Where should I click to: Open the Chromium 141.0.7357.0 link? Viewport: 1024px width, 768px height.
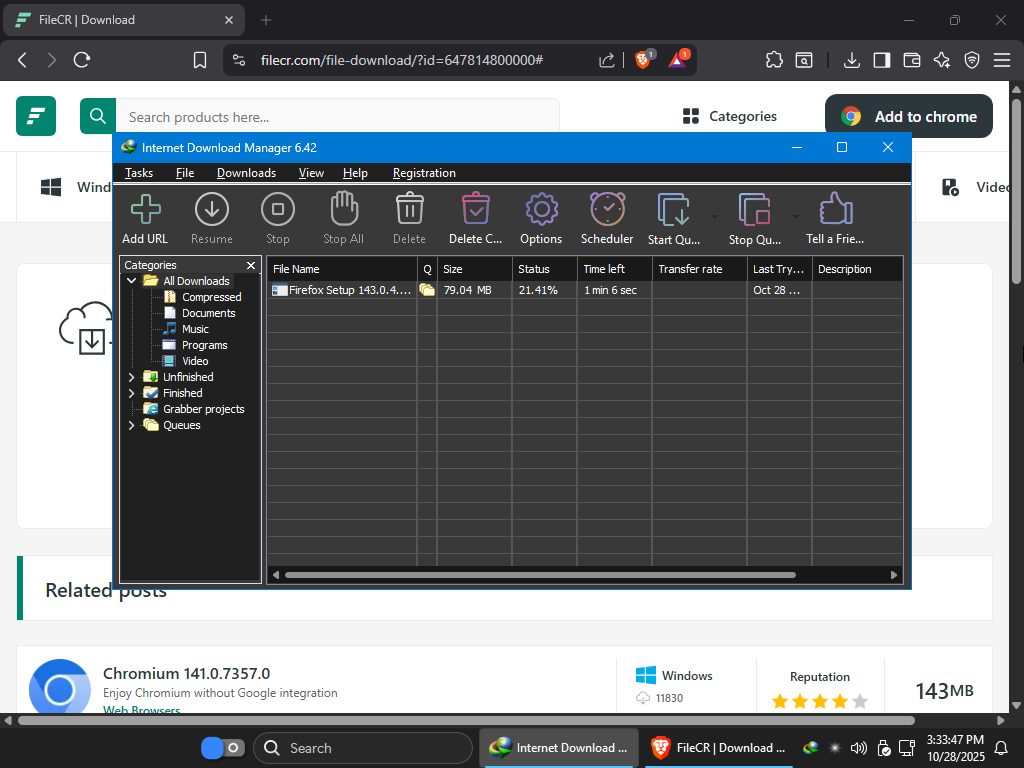[186, 673]
